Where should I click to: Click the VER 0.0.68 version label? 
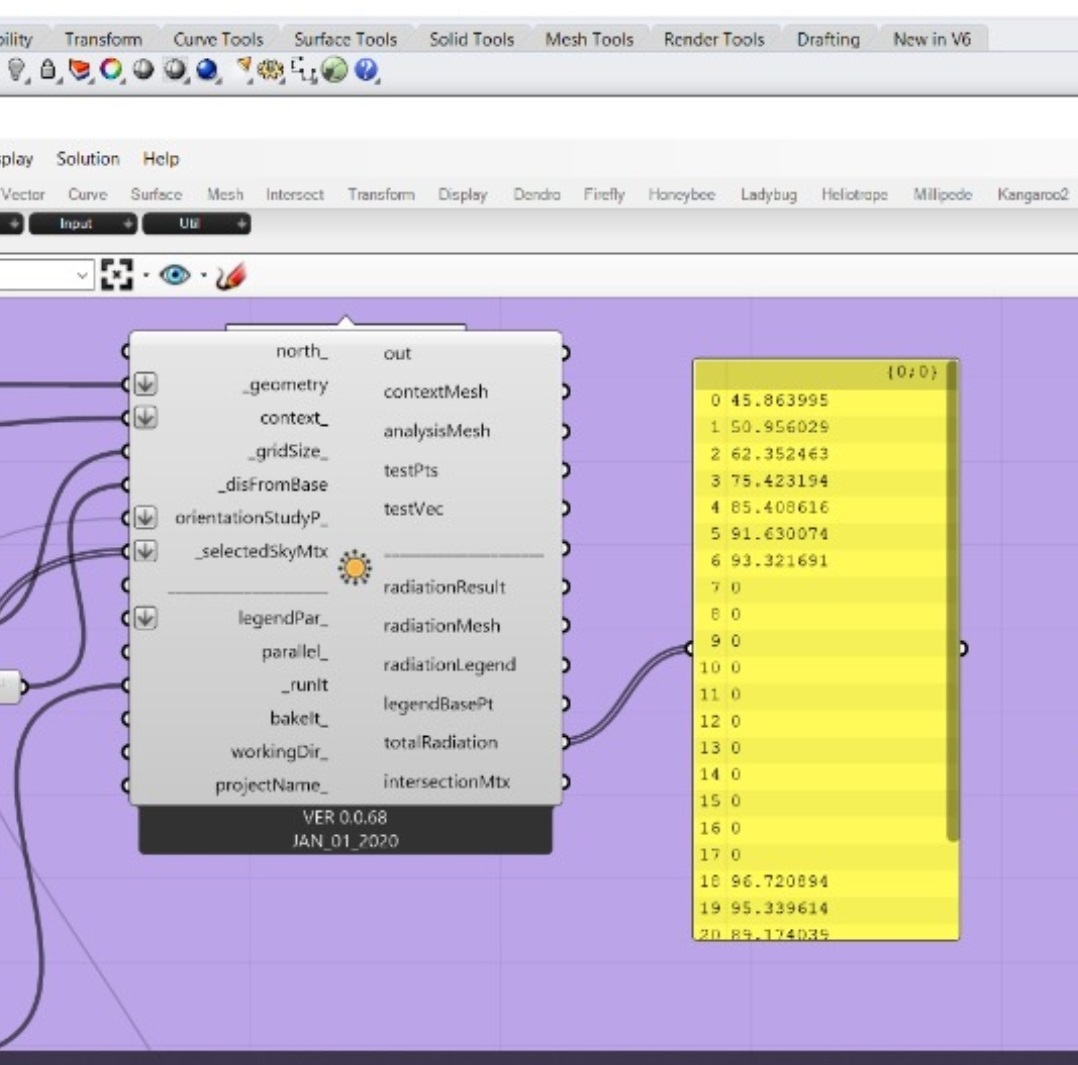point(345,817)
